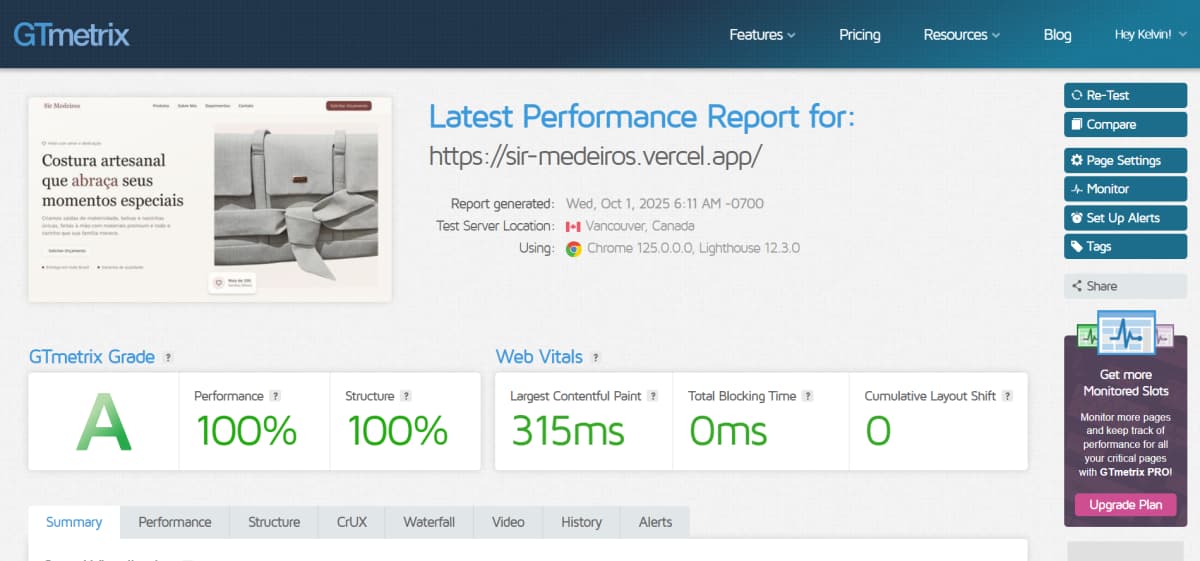Switch to the Video tab
This screenshot has height=561, width=1200.
[508, 522]
